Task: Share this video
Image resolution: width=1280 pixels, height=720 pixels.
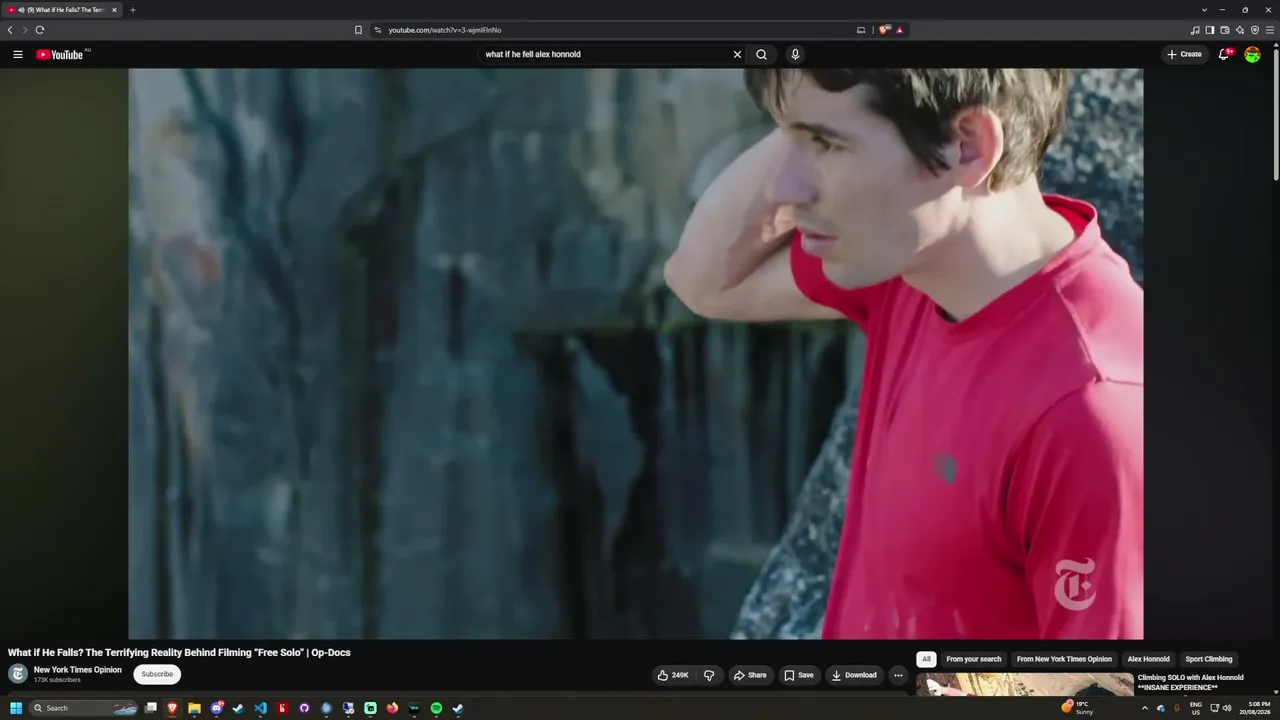Action: 750,675
